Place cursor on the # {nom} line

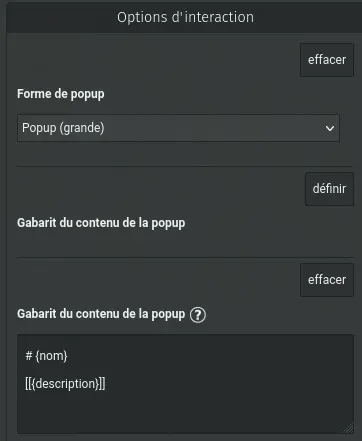[46, 356]
